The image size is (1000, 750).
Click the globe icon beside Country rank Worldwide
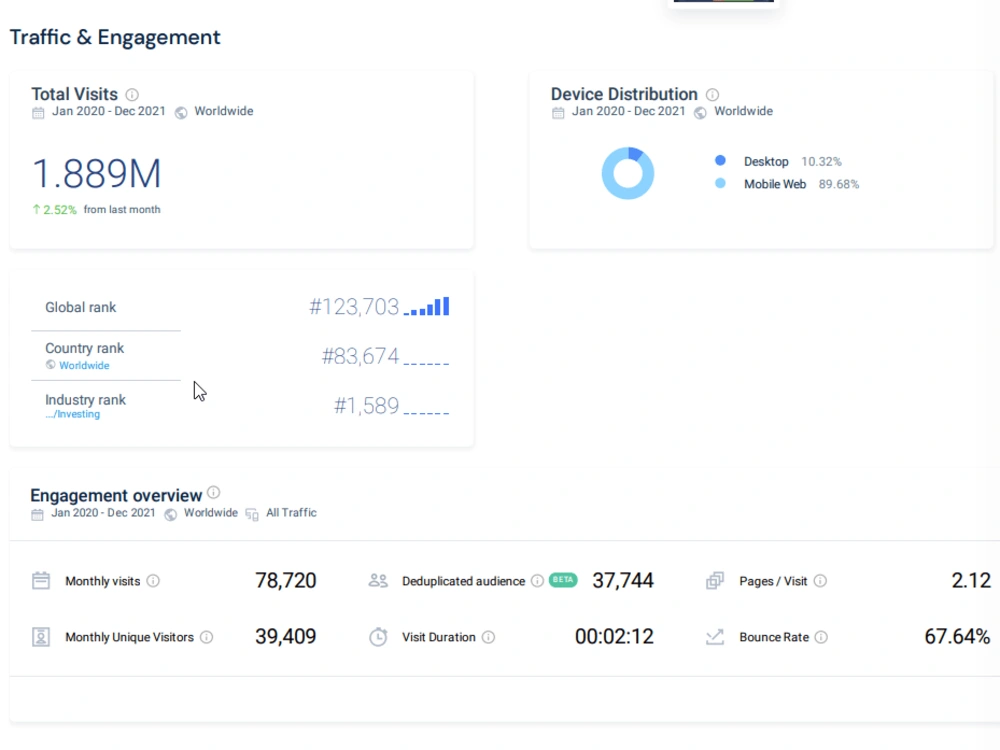[x=50, y=365]
